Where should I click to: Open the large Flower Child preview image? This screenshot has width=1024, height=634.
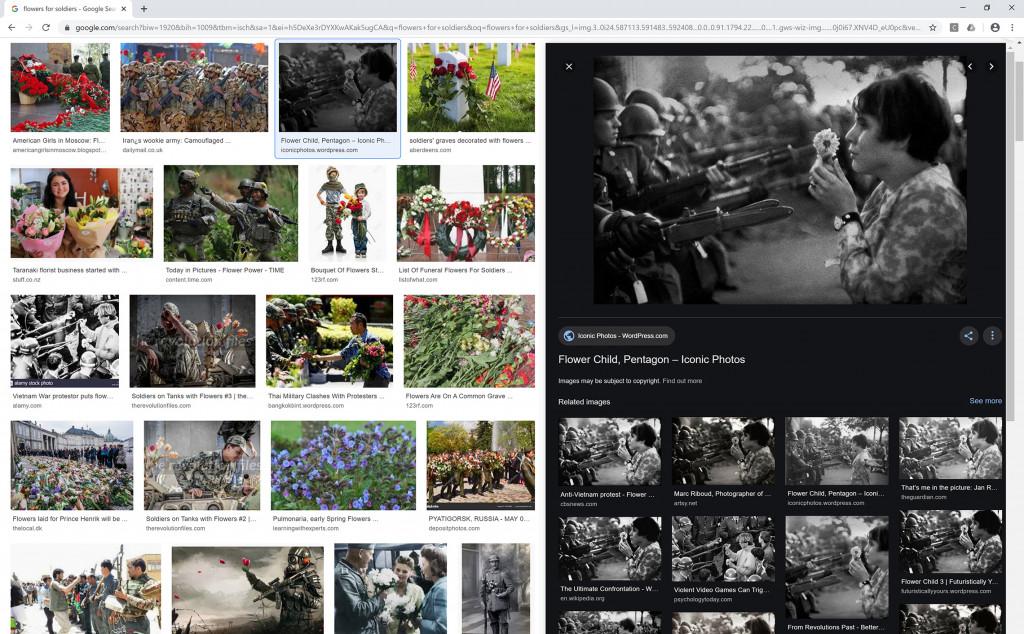tap(780, 180)
